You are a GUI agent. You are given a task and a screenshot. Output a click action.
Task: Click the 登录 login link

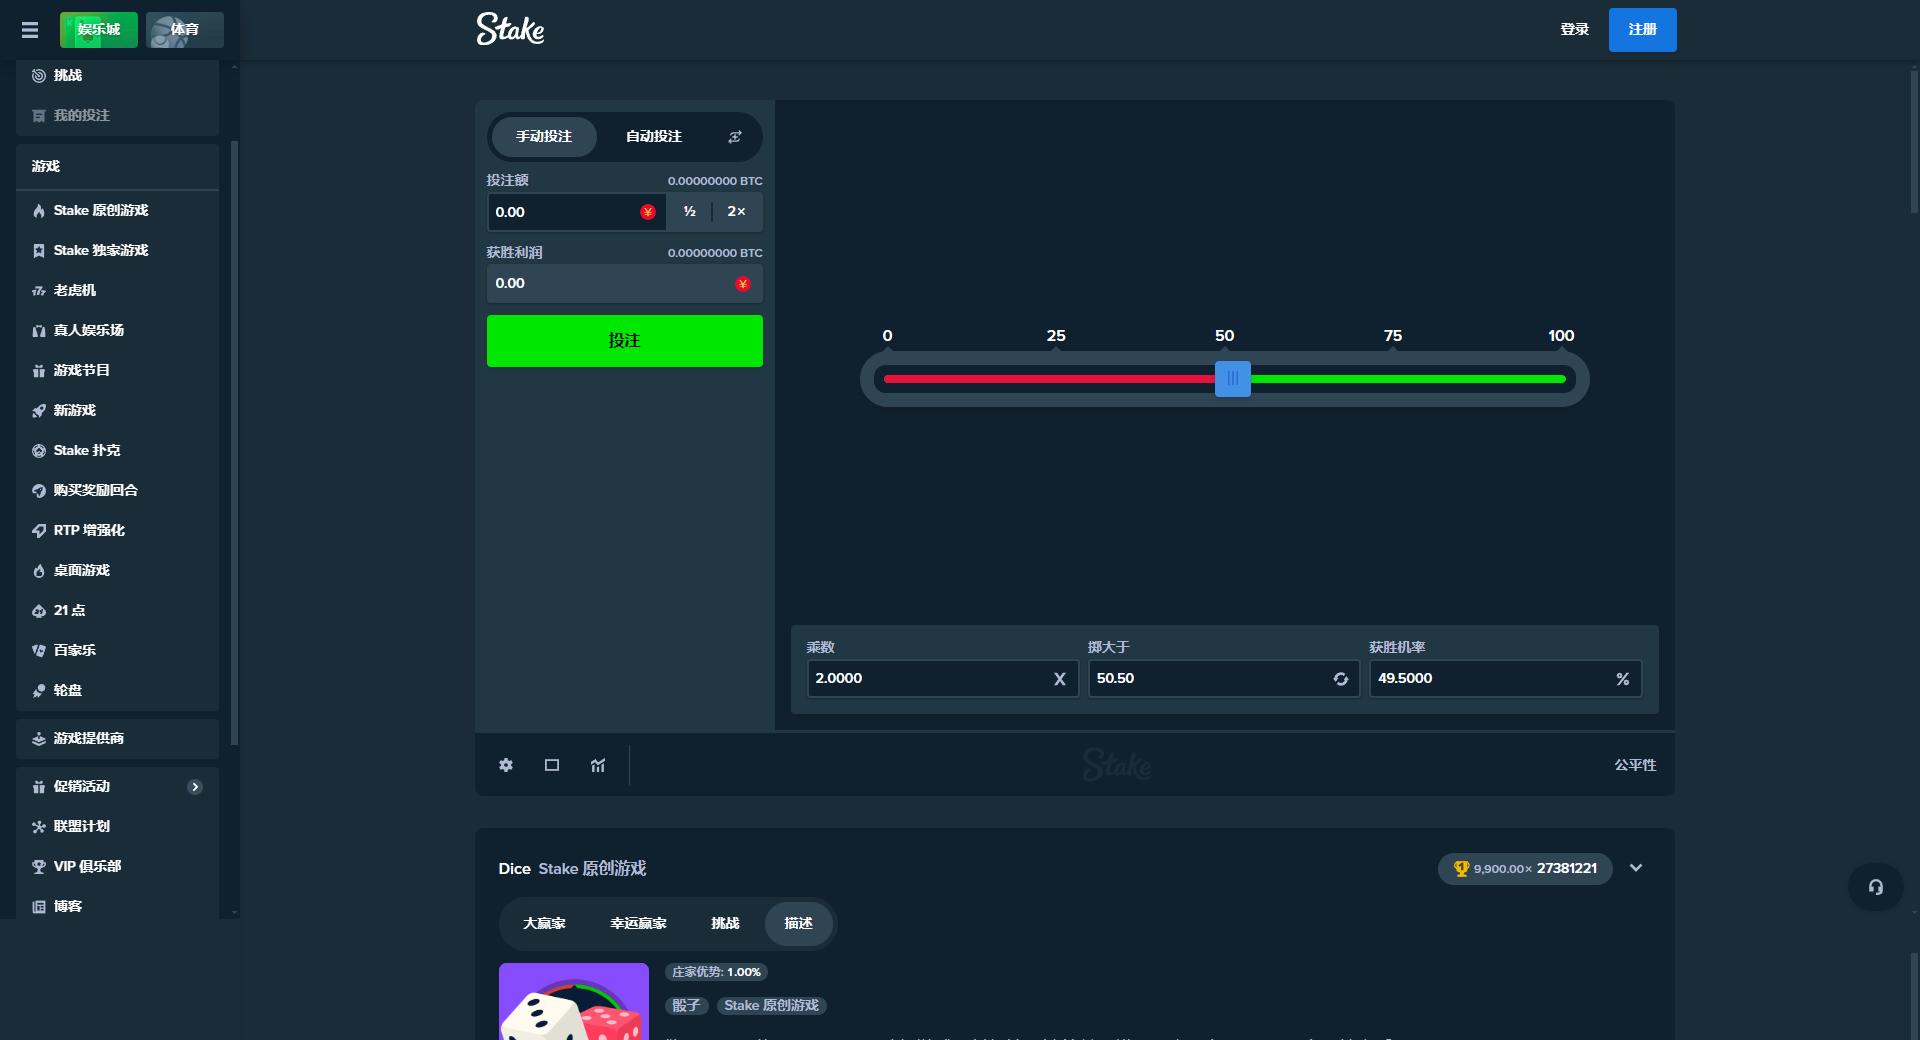click(x=1575, y=30)
